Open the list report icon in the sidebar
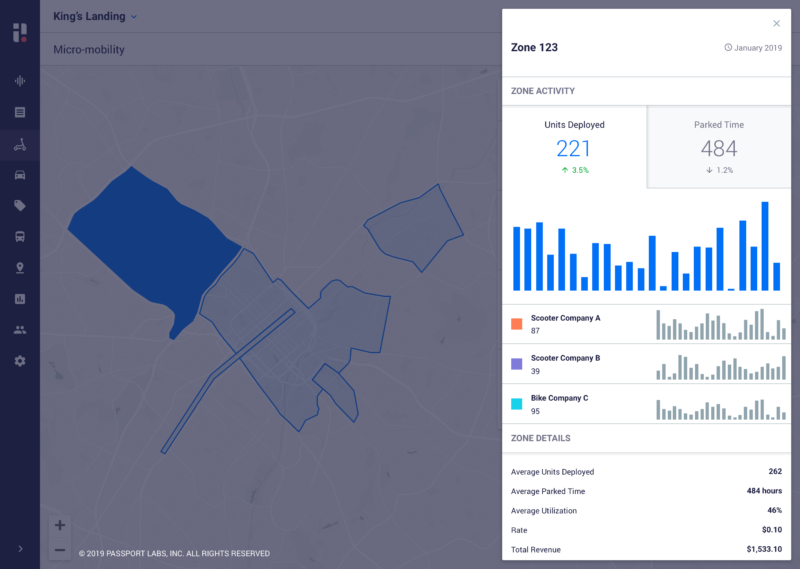This screenshot has height=569, width=800. (x=20, y=112)
